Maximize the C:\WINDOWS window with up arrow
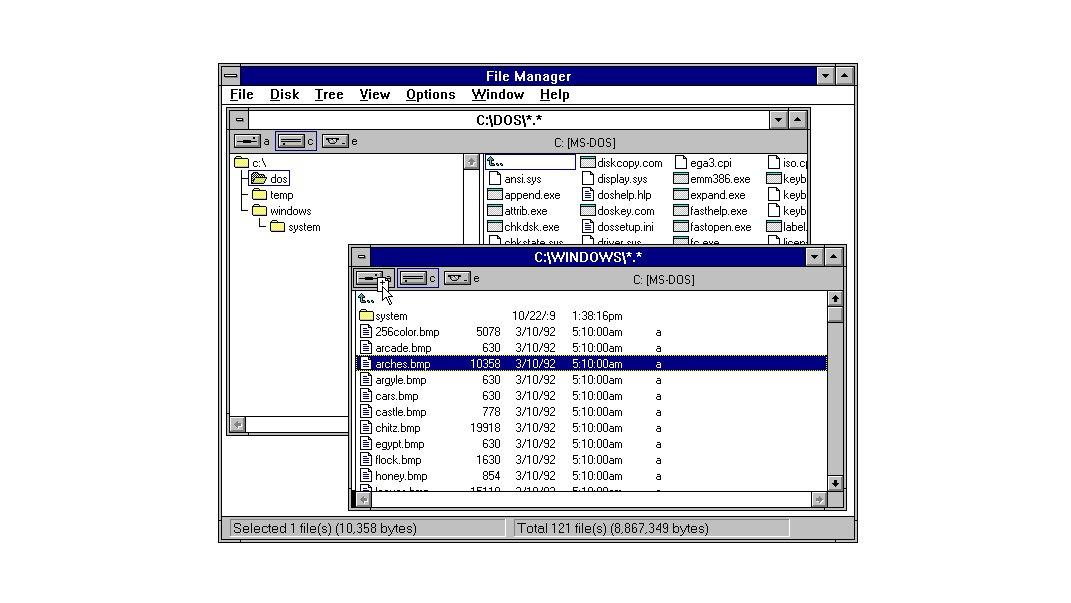This screenshot has height=603, width=1071. (833, 257)
